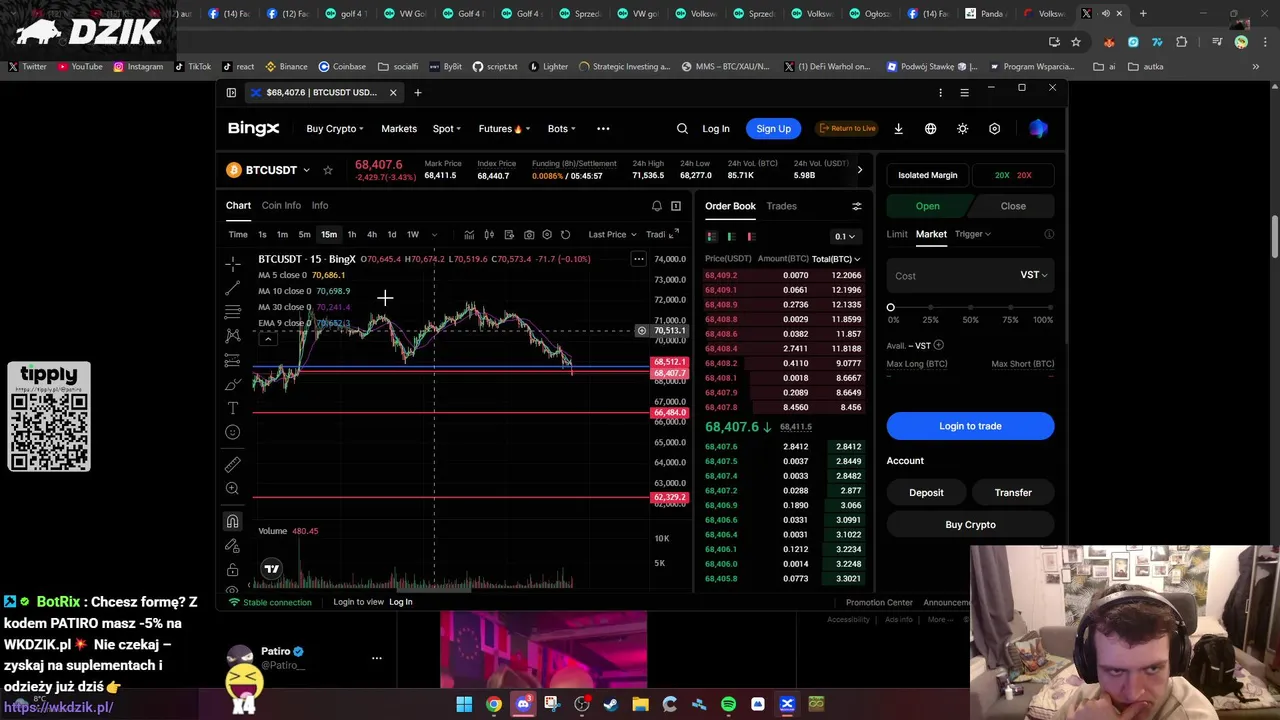Screen dimensions: 1280x720
Task: Select the pattern drawing tool
Action: 232,336
